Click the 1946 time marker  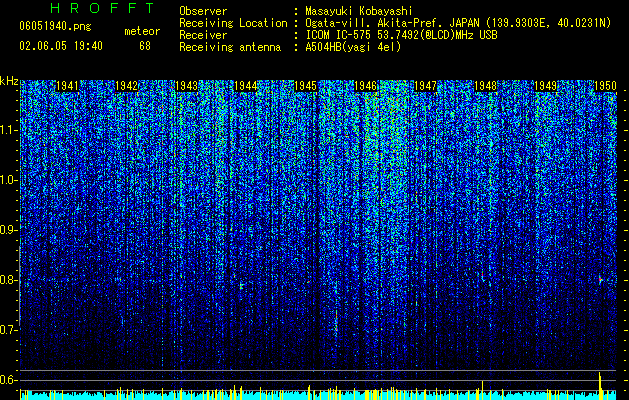(x=366, y=86)
